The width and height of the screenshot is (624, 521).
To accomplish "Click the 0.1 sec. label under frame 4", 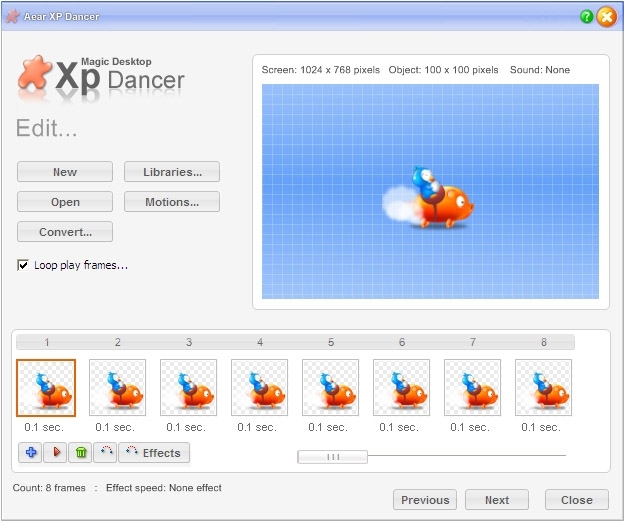I will coord(257,427).
